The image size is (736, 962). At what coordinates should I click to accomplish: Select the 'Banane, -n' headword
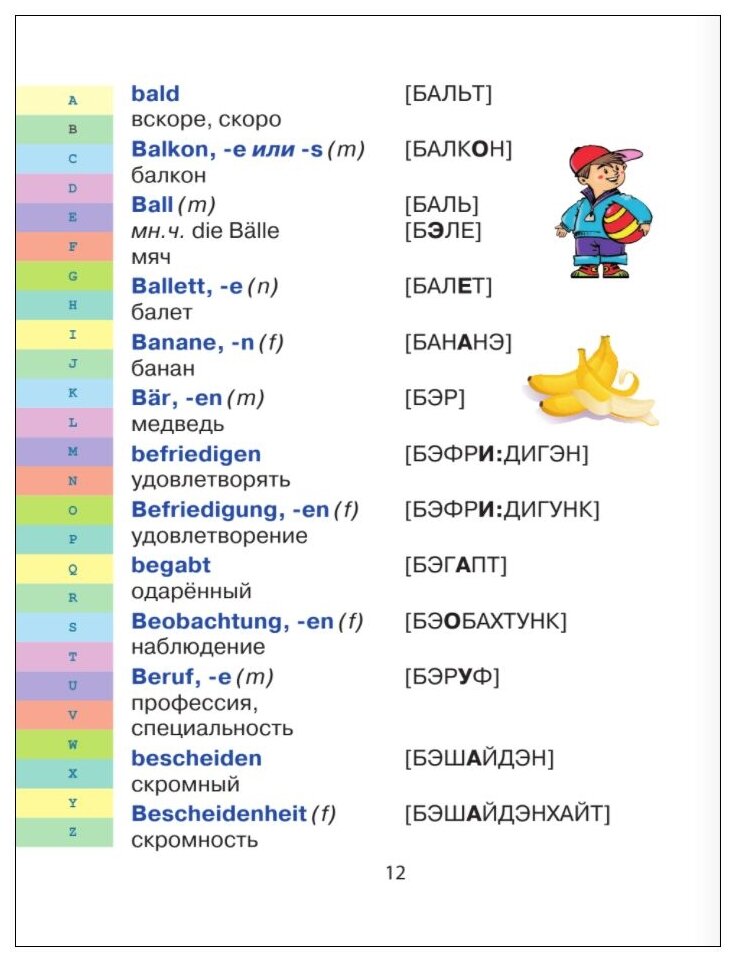click(x=193, y=342)
